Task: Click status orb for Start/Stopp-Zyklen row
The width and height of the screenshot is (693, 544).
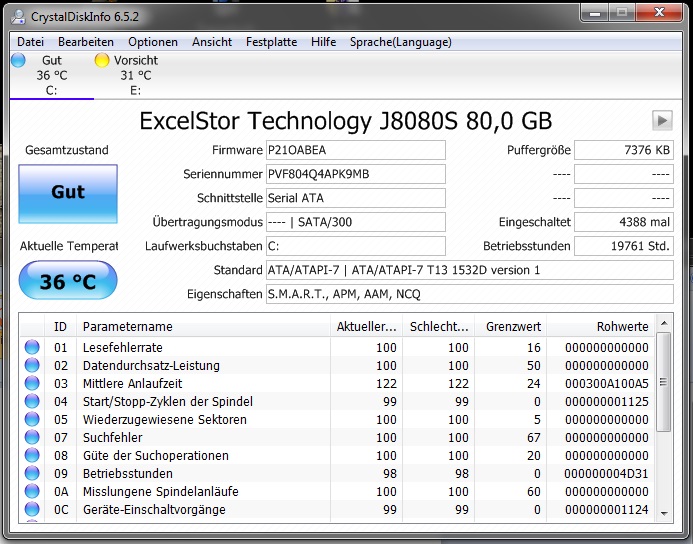Action: (x=32, y=401)
